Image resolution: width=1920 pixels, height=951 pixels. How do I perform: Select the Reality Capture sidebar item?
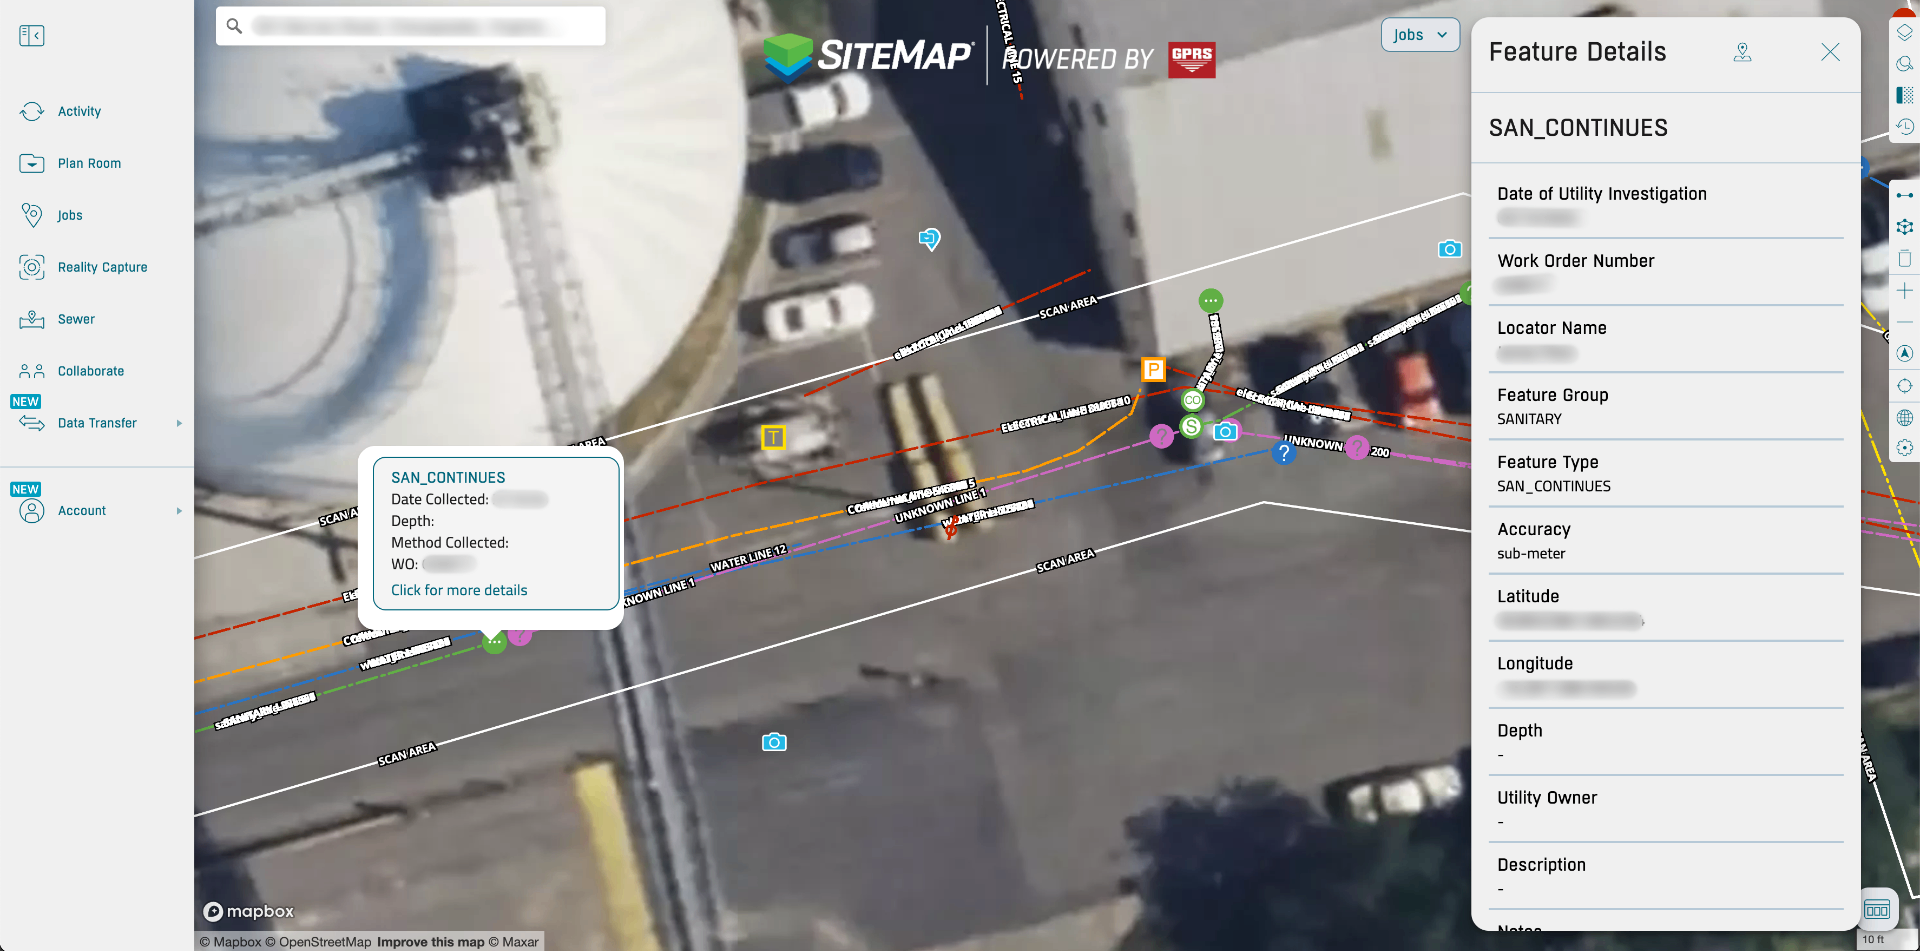click(x=102, y=267)
